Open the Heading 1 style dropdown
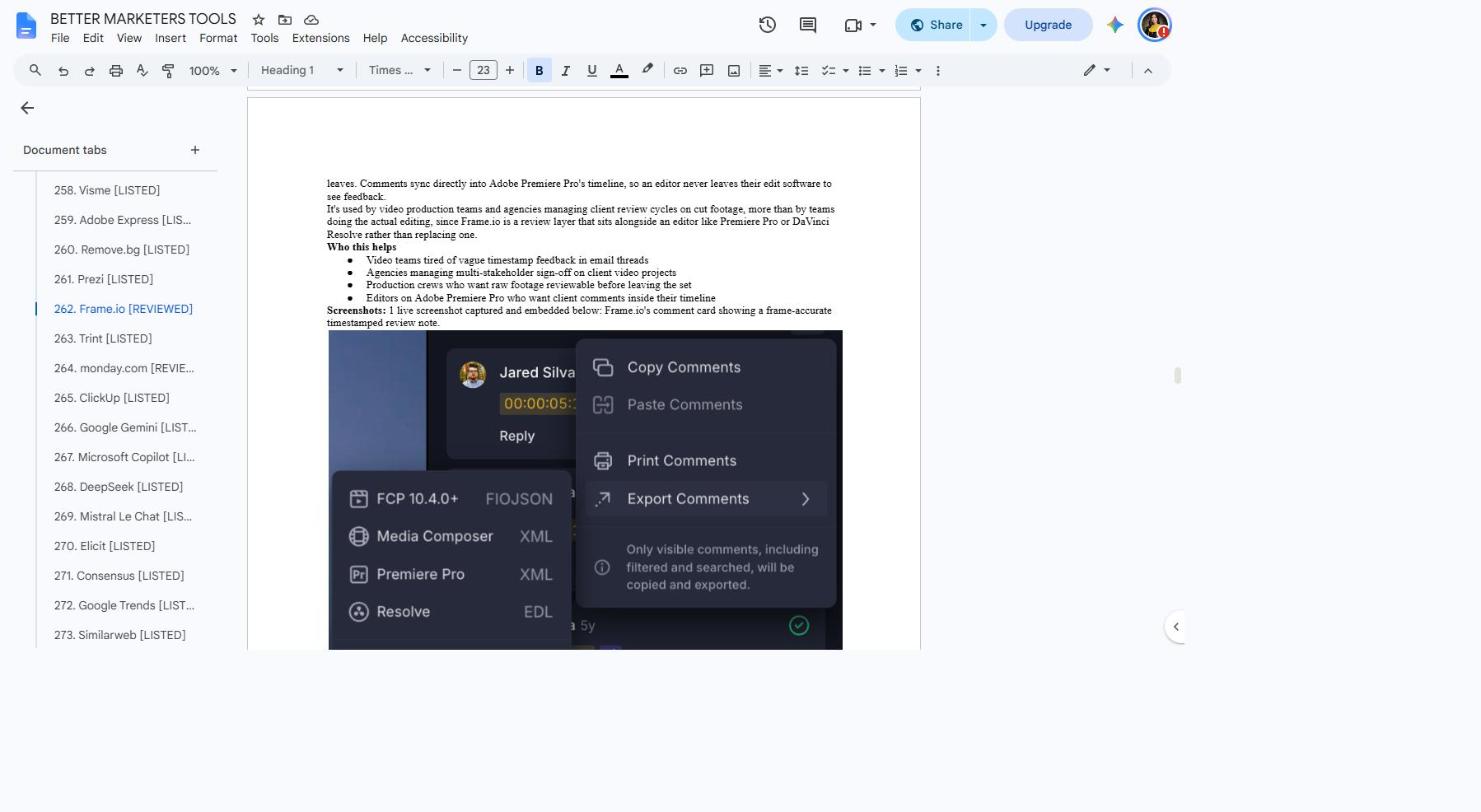This screenshot has width=1481, height=812. tap(302, 70)
